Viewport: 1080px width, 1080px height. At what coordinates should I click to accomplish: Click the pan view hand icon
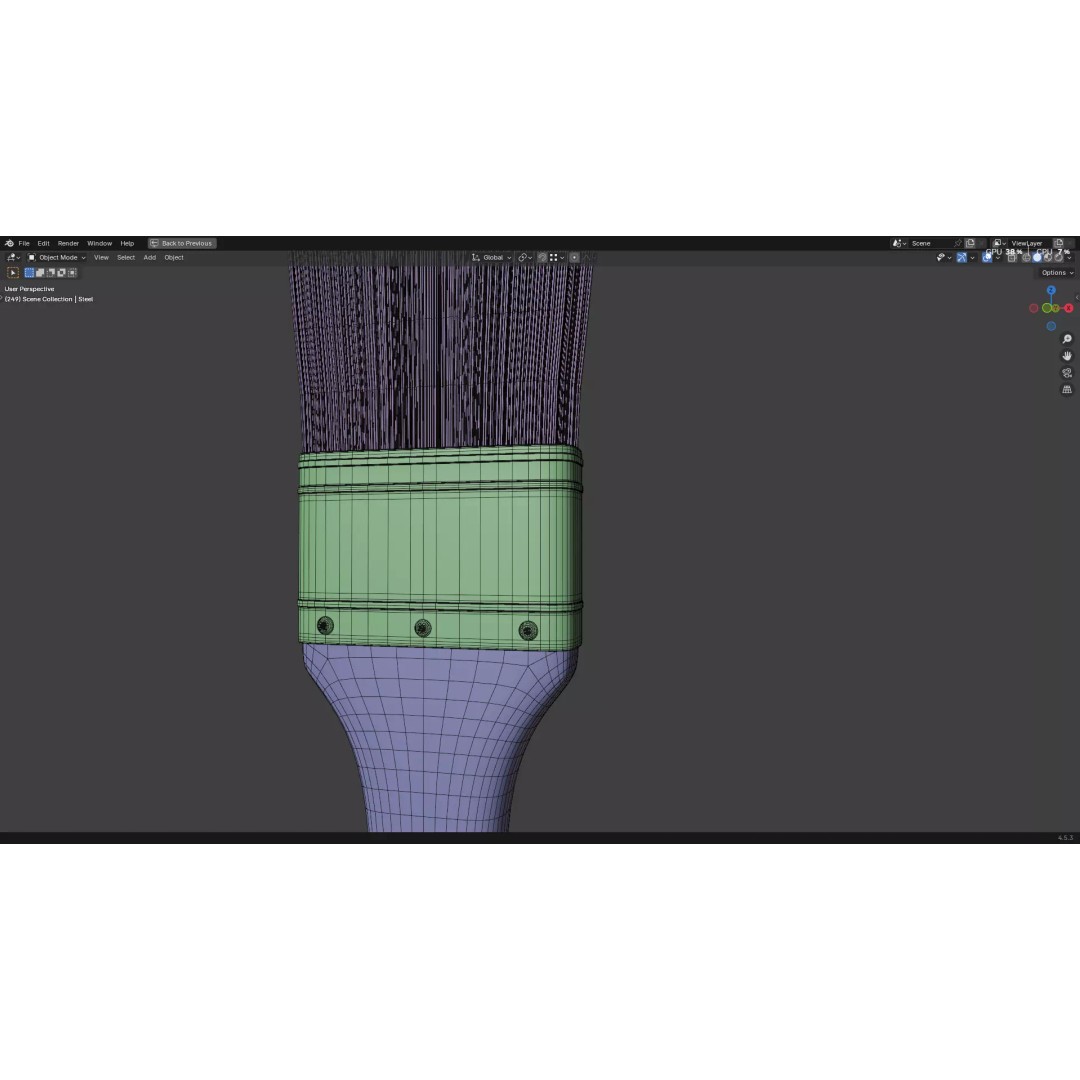point(1067,356)
